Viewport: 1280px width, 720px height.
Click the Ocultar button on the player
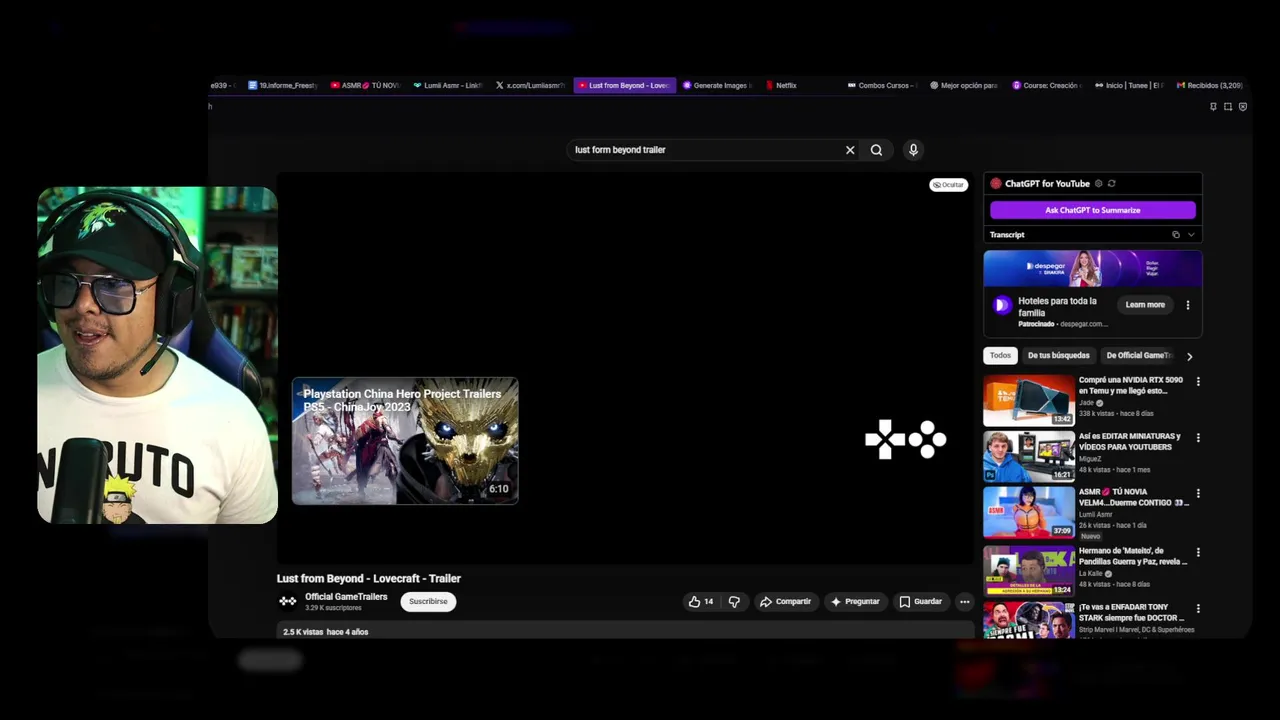coord(948,185)
